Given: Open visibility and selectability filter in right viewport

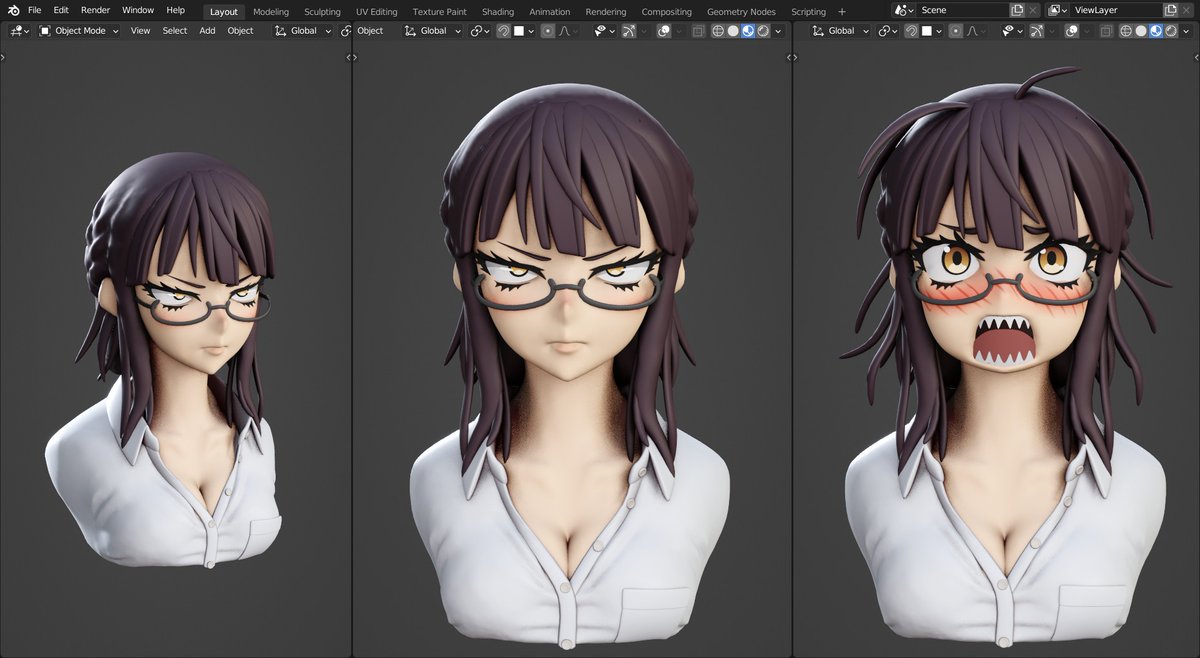Looking at the screenshot, I should click(1013, 31).
